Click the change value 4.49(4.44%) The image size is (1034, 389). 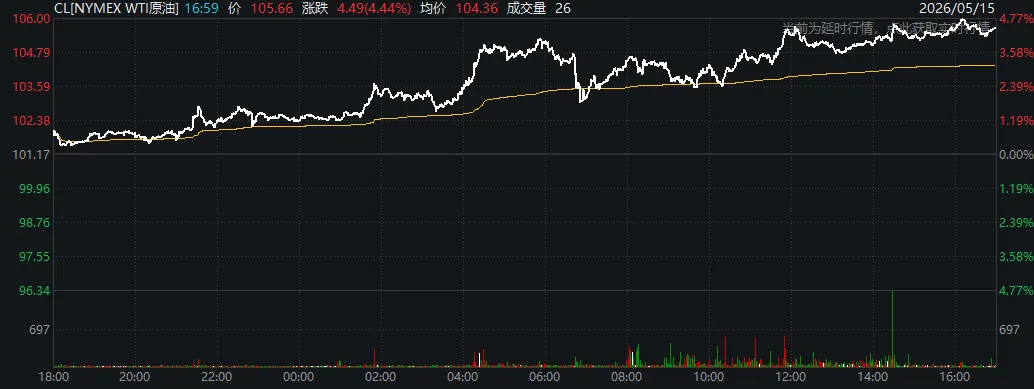click(x=374, y=8)
